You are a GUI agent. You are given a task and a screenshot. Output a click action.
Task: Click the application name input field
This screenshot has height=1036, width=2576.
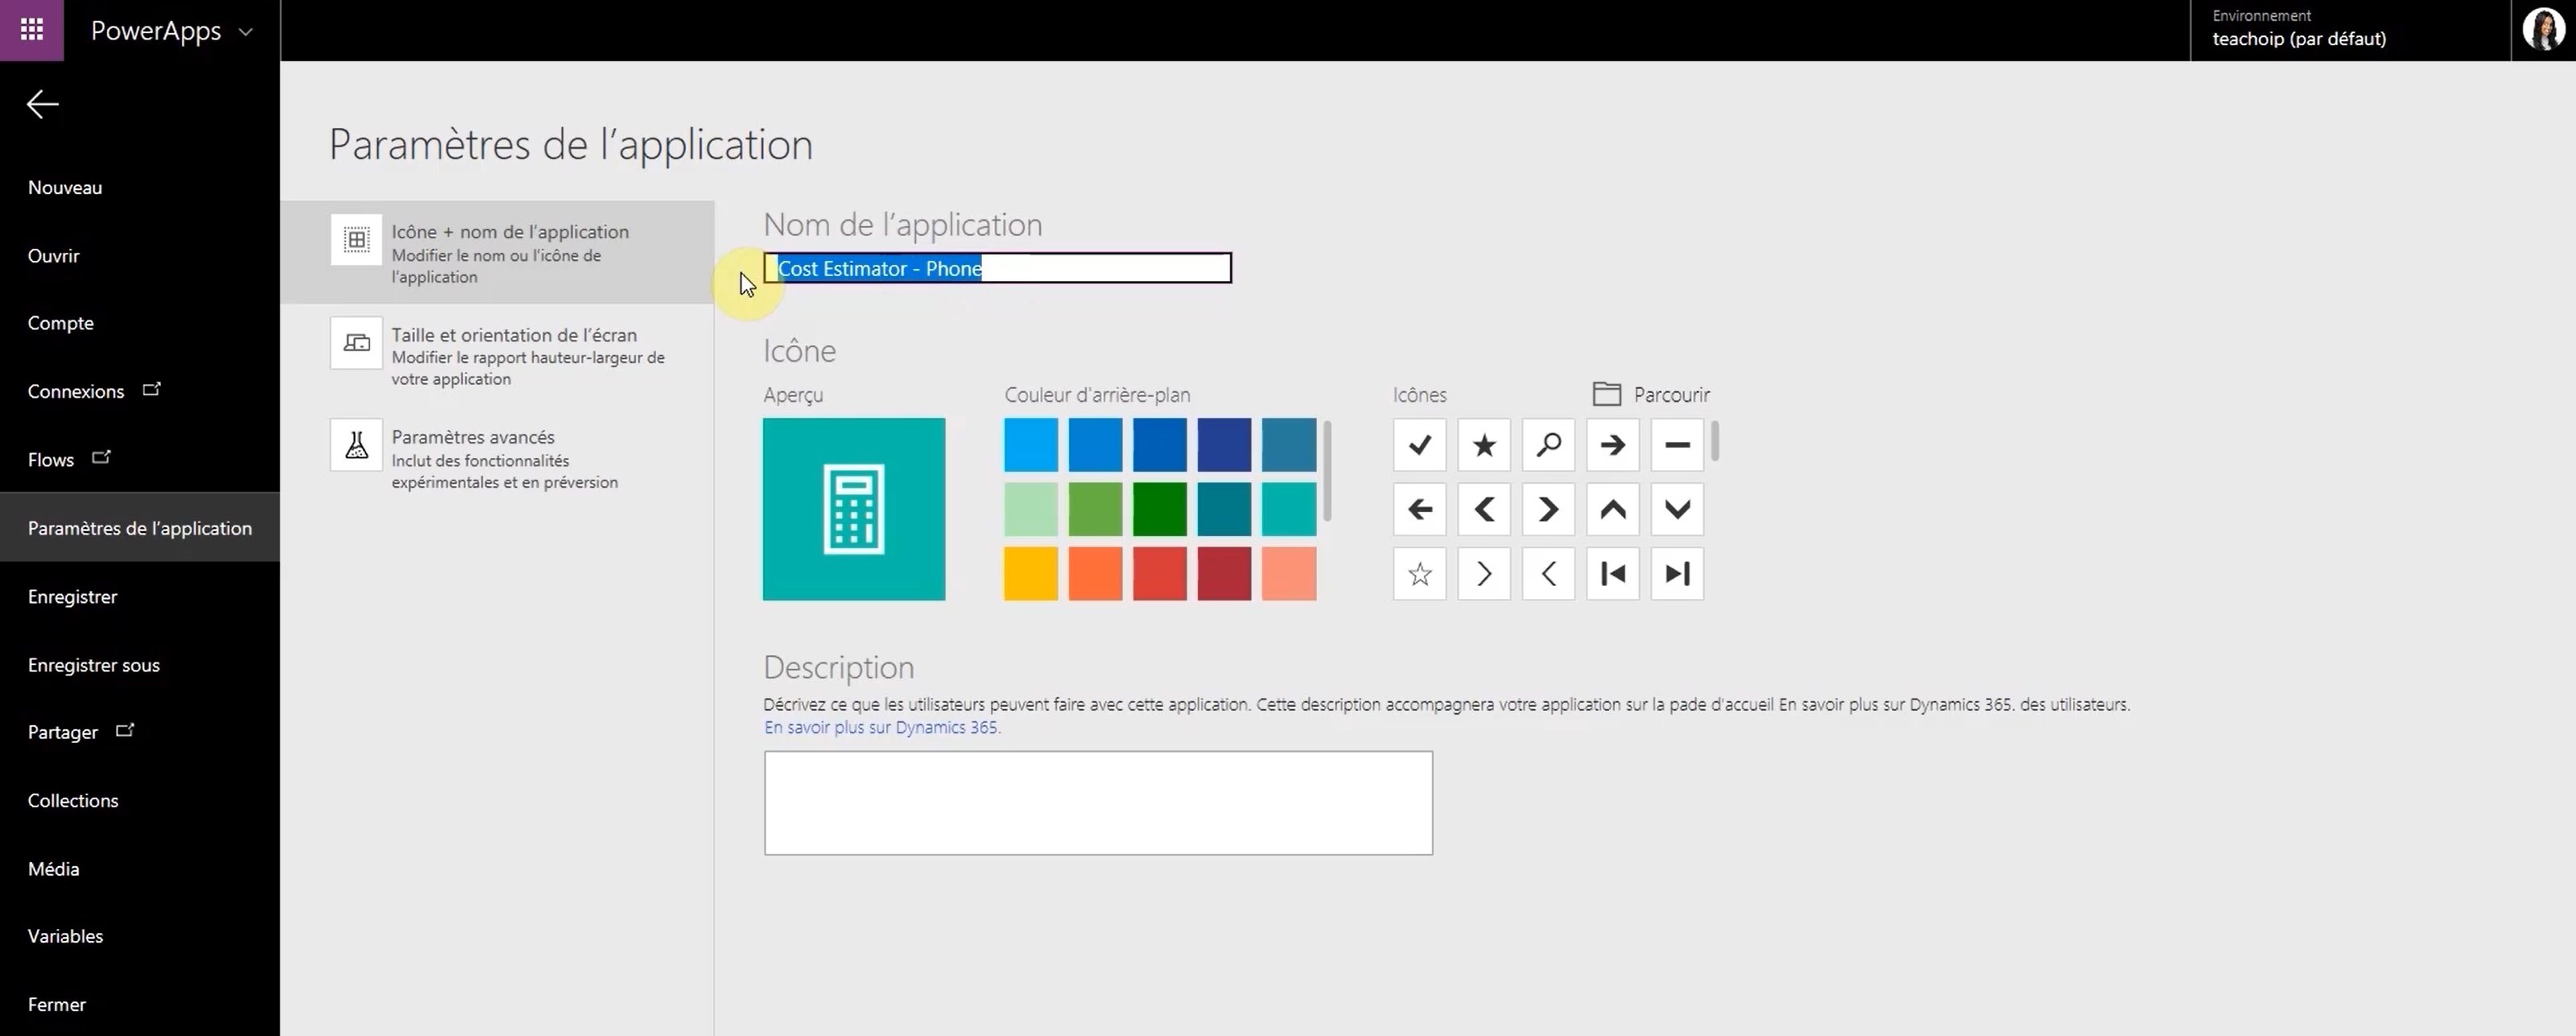997,268
